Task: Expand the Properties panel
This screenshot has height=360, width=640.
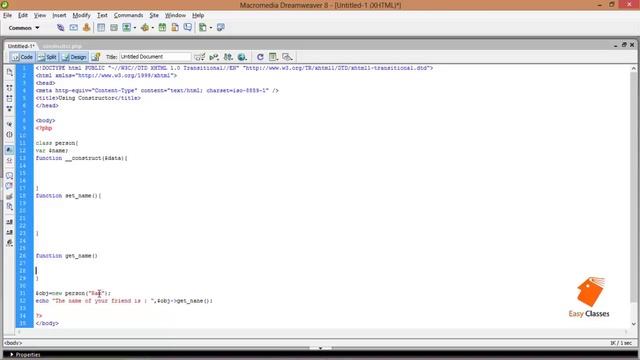Action: click(x=12, y=355)
